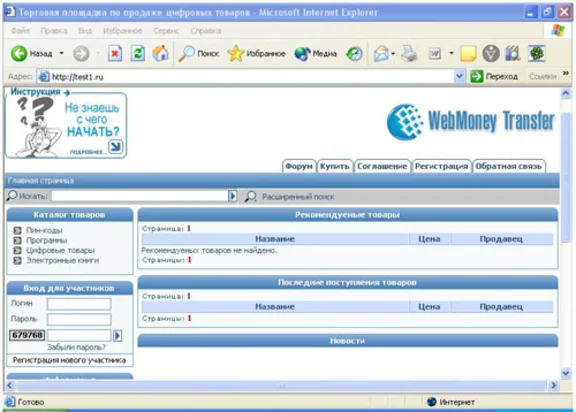Open the Mail button dropdown arrow

coord(393,54)
